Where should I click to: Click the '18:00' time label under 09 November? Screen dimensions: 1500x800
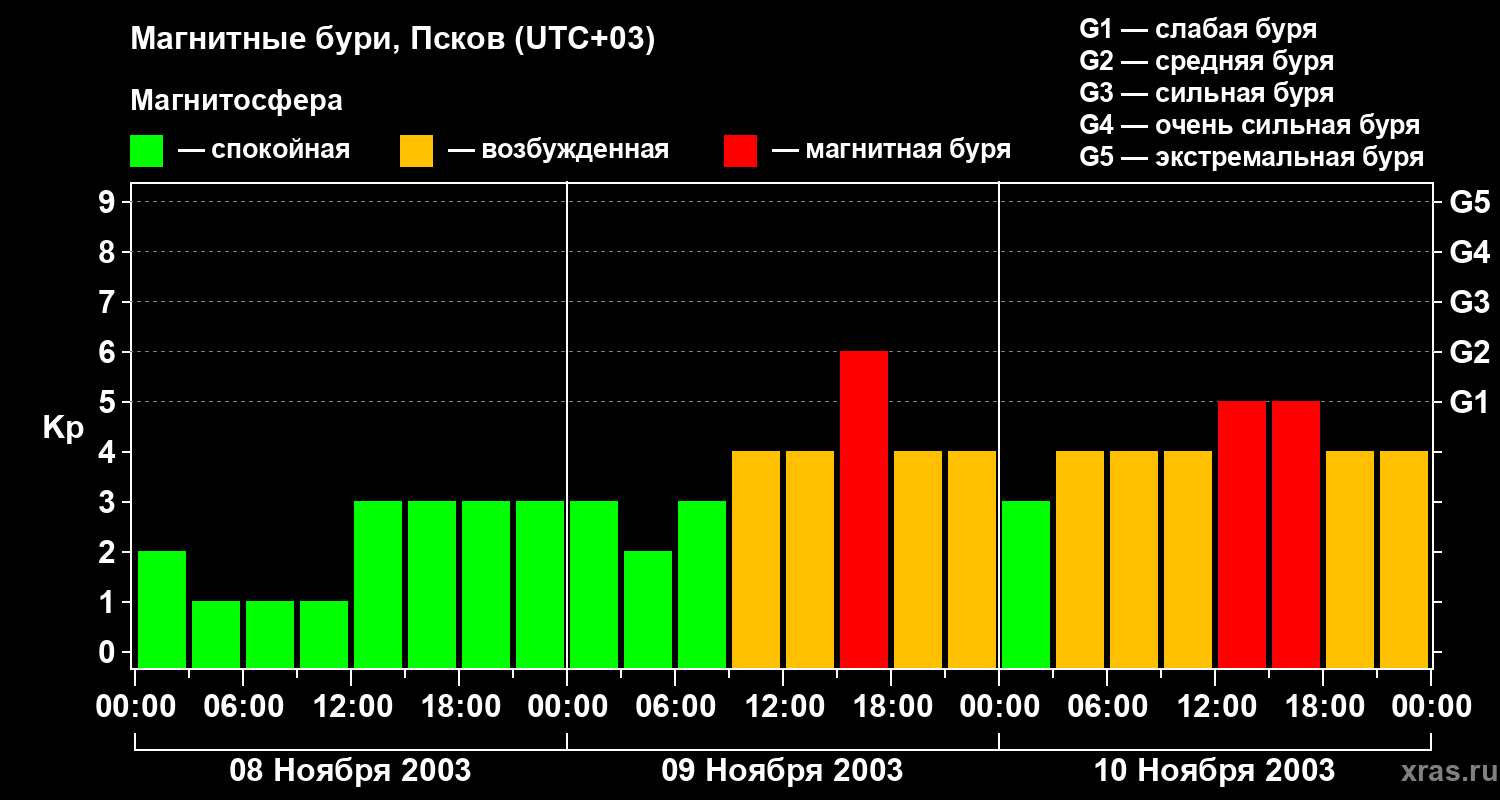(891, 707)
